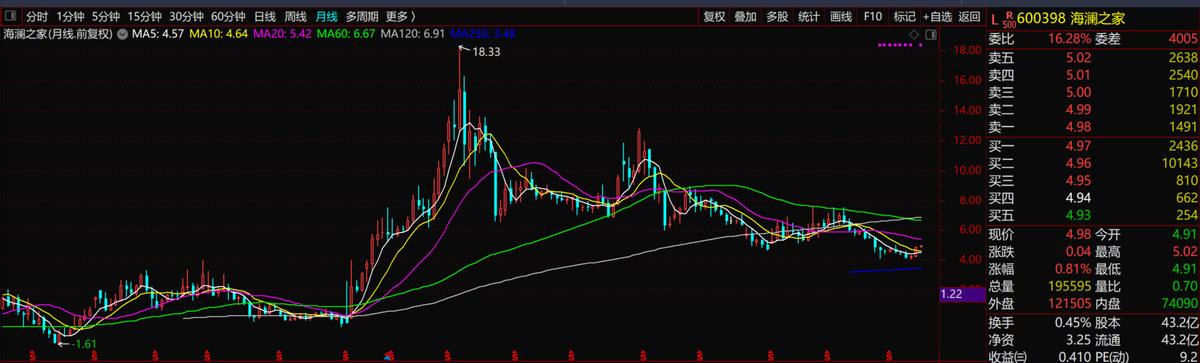Select the 卖一 4.98 order row
Viewport: 1200px width, 363px height.
(1092, 126)
